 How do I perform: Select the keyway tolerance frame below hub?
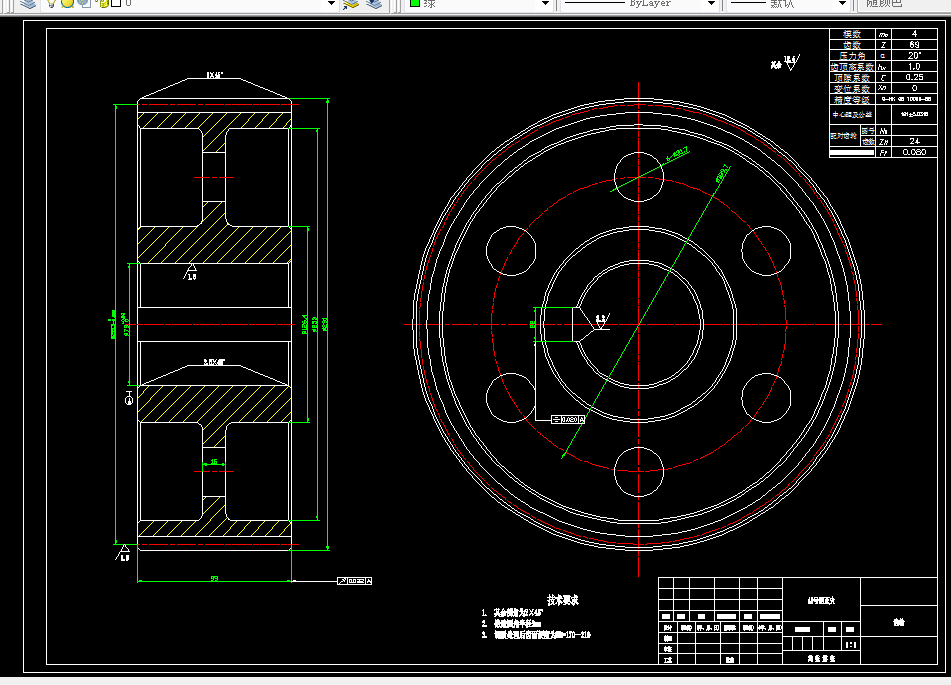568,419
